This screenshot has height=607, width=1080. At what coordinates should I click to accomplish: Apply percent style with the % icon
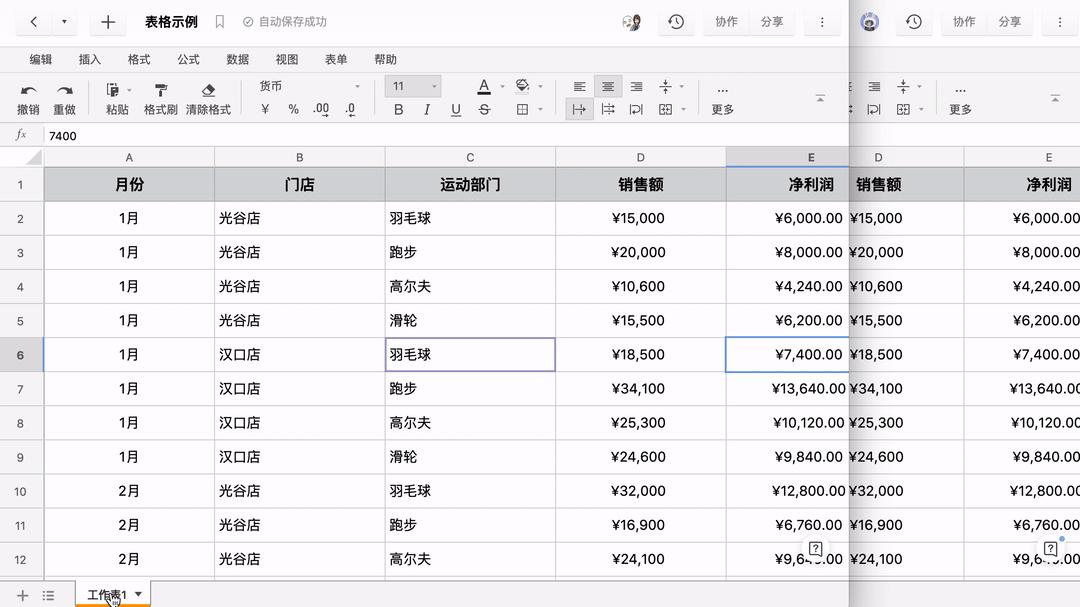pos(293,109)
